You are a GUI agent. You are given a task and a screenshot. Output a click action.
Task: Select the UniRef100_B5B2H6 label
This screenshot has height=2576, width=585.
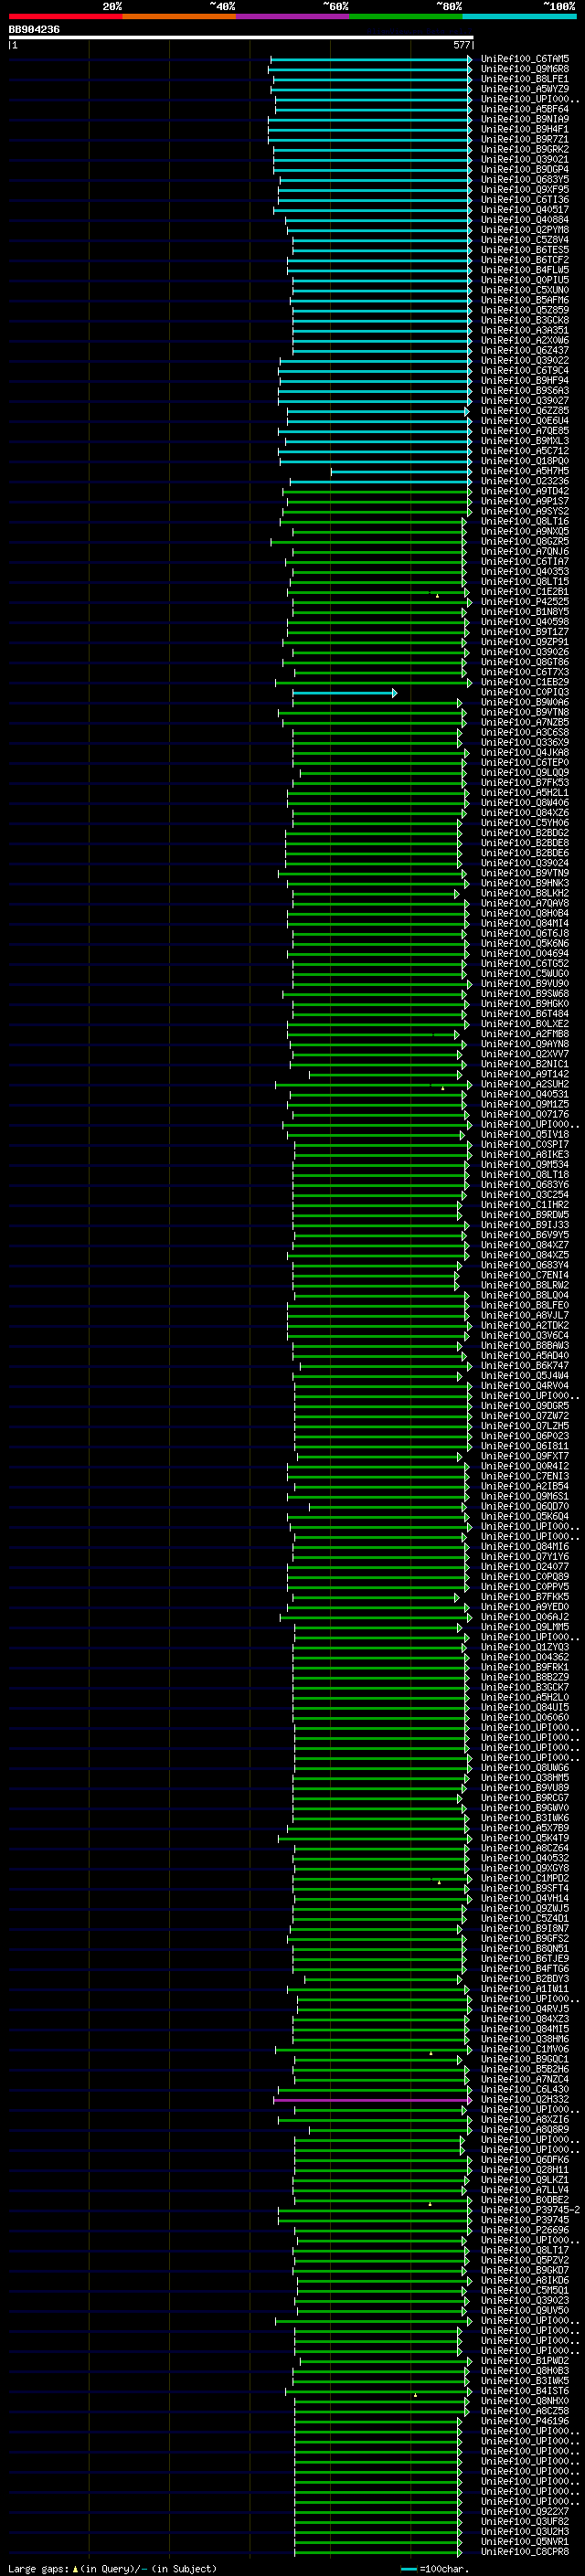(525, 2069)
